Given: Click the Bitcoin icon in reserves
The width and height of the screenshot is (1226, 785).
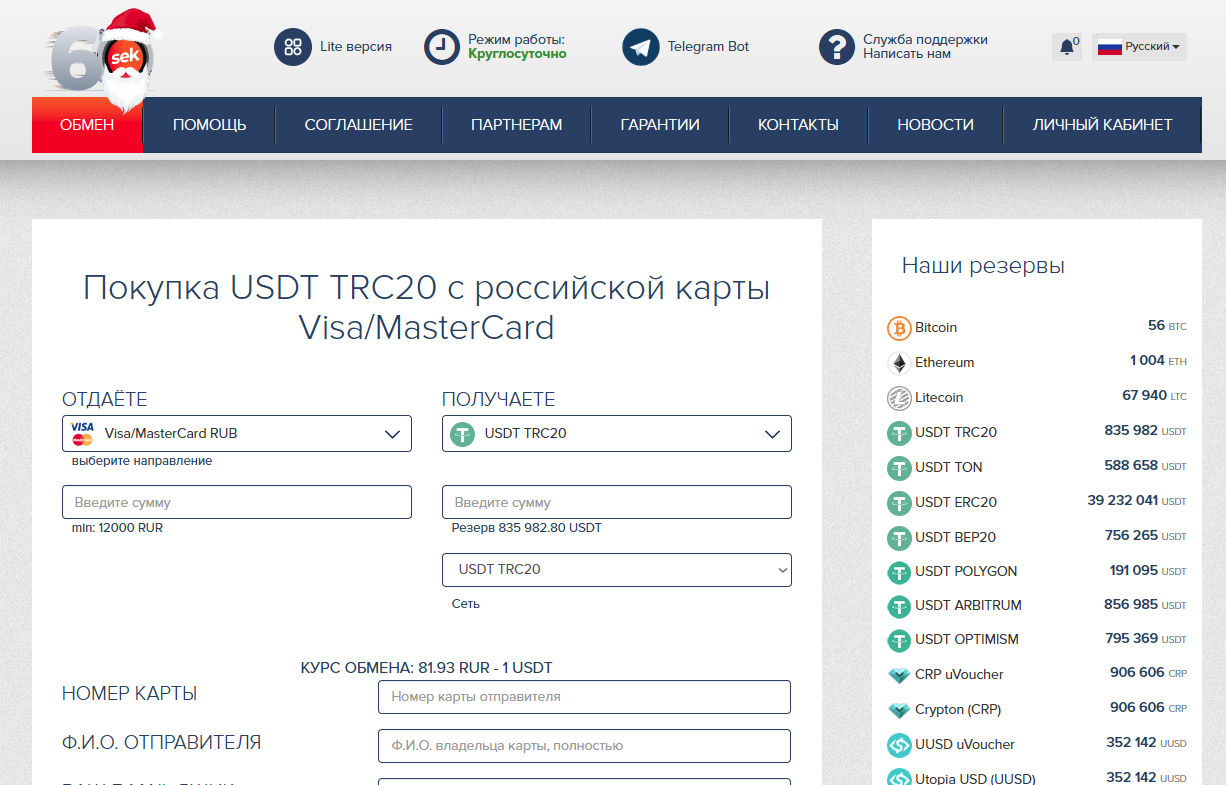Looking at the screenshot, I should [899, 328].
